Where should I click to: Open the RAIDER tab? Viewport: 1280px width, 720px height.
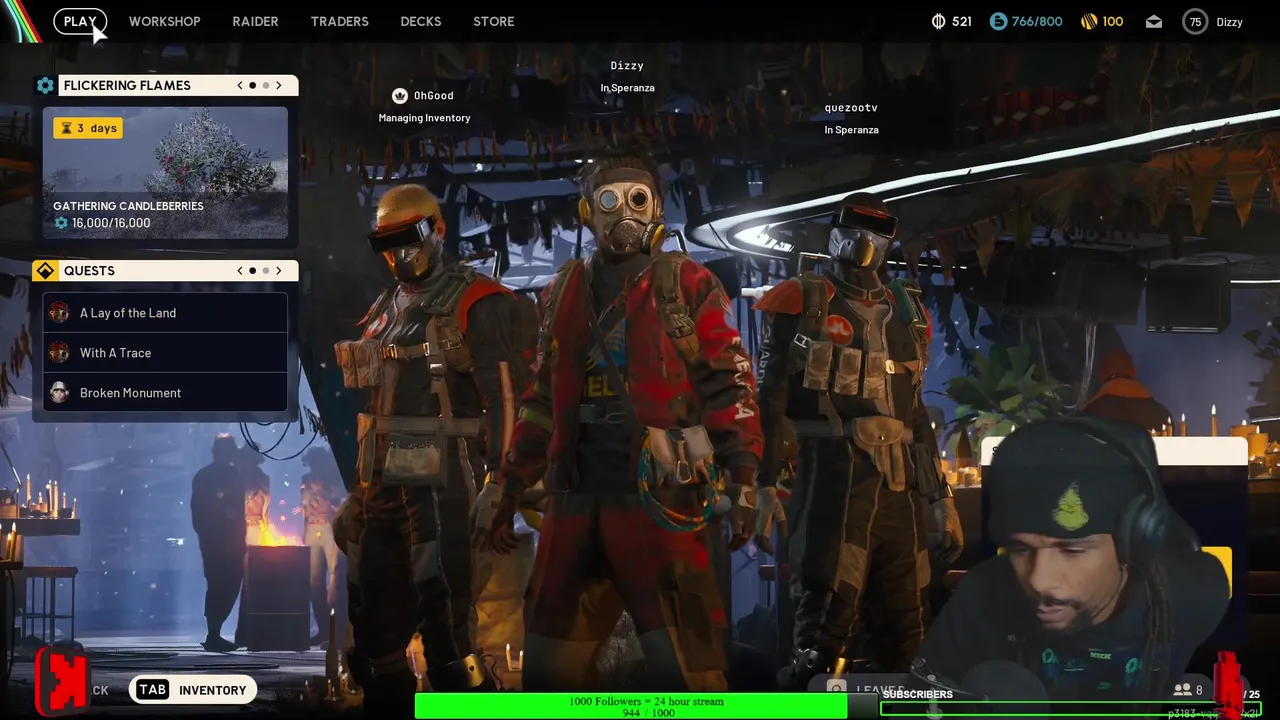click(x=255, y=21)
